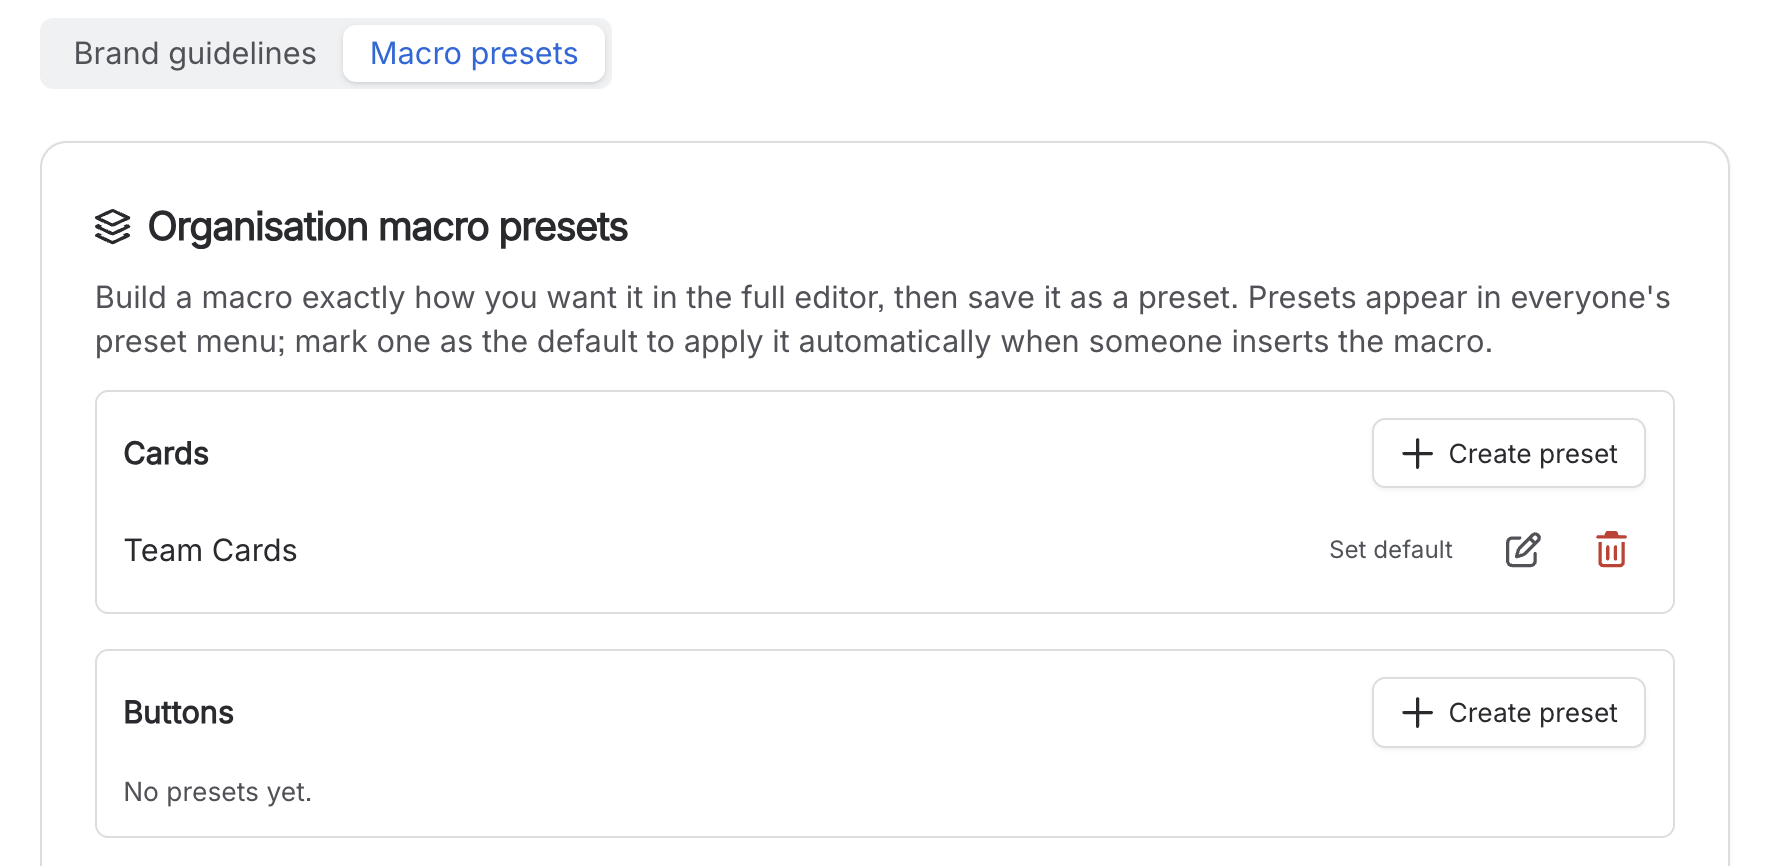
Task: Click plus icon in Buttons Create preset
Action: pos(1417,713)
